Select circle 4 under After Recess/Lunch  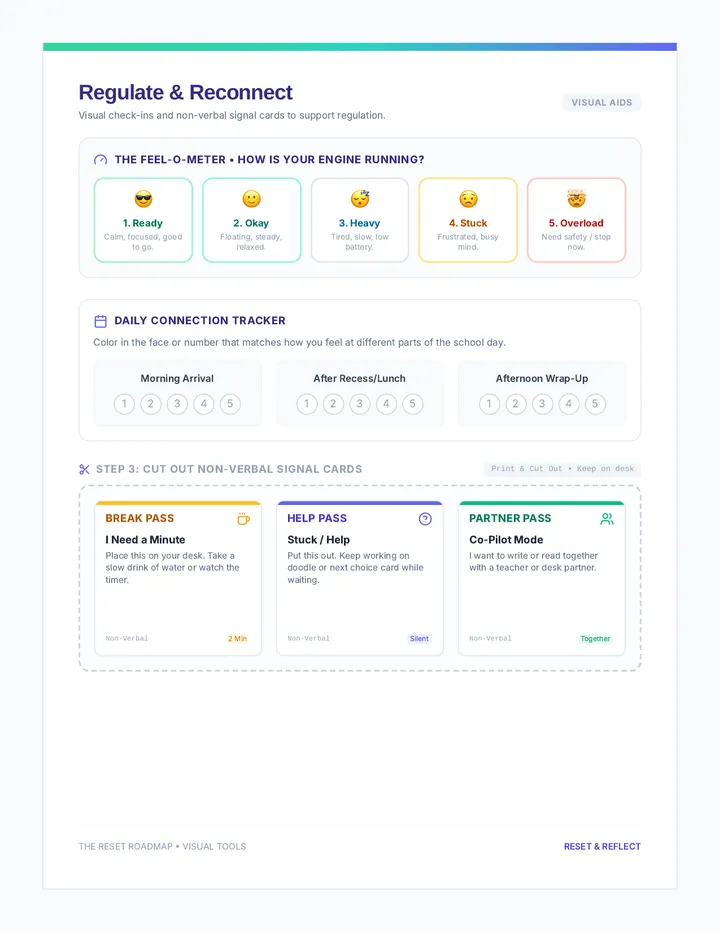386,404
